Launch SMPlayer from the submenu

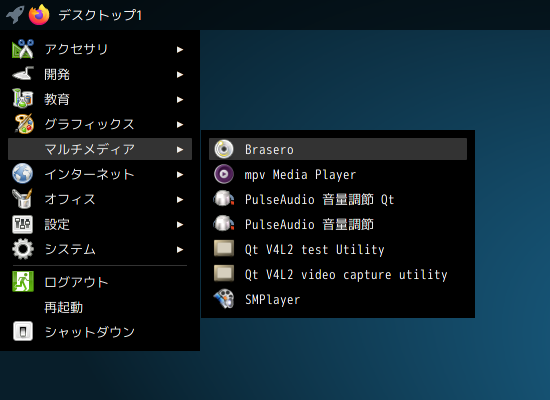click(x=338, y=299)
